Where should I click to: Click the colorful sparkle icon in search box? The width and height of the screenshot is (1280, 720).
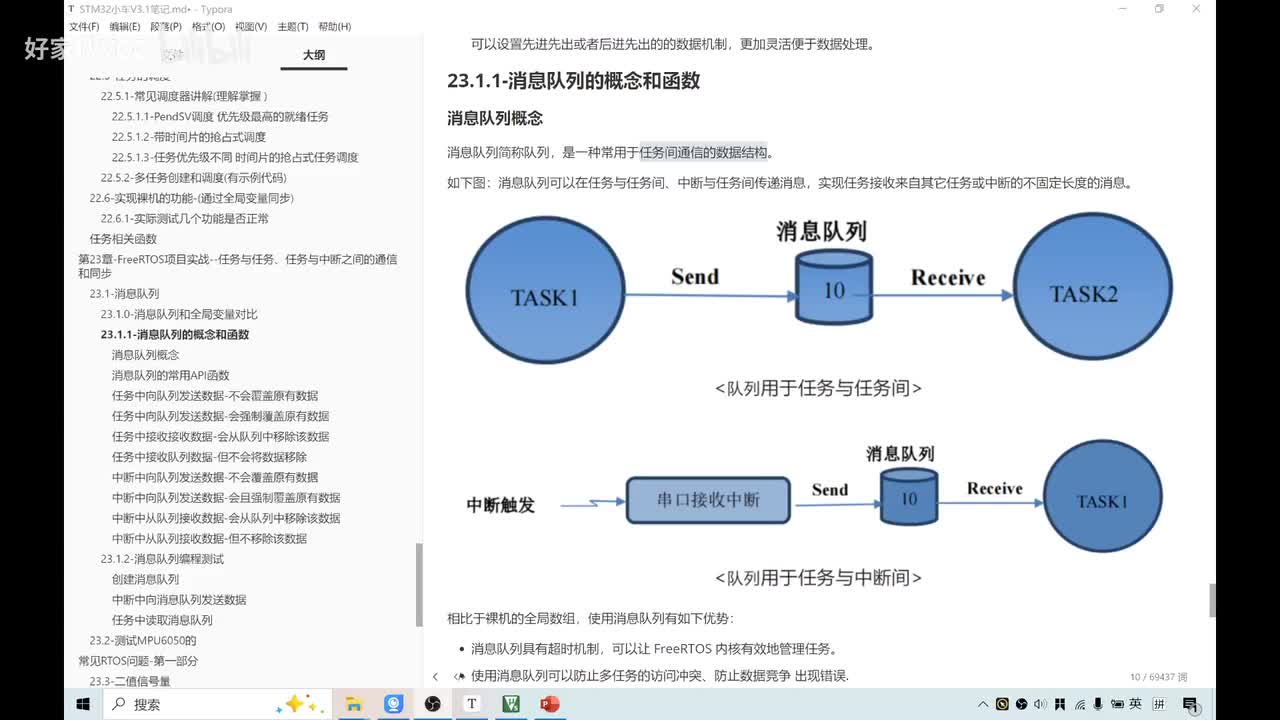coord(300,704)
